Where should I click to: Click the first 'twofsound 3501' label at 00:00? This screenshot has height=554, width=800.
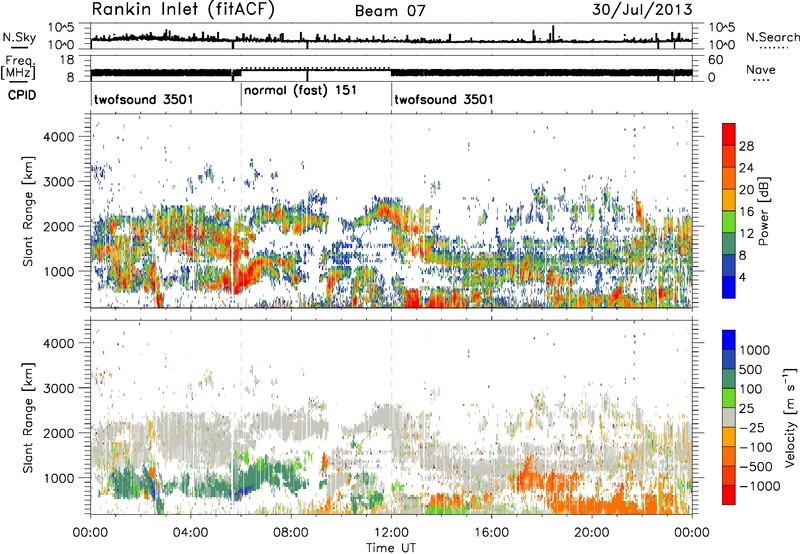pos(144,99)
